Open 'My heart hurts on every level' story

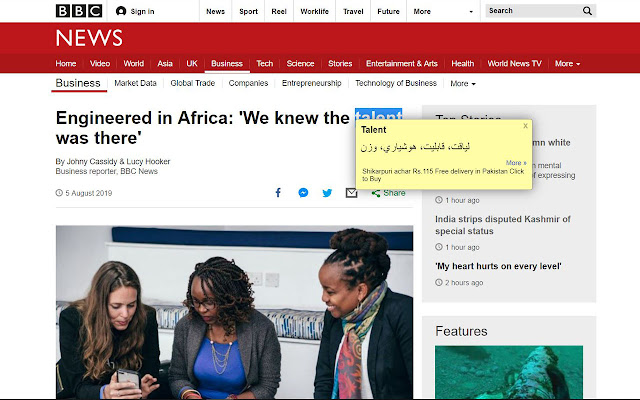[498, 266]
